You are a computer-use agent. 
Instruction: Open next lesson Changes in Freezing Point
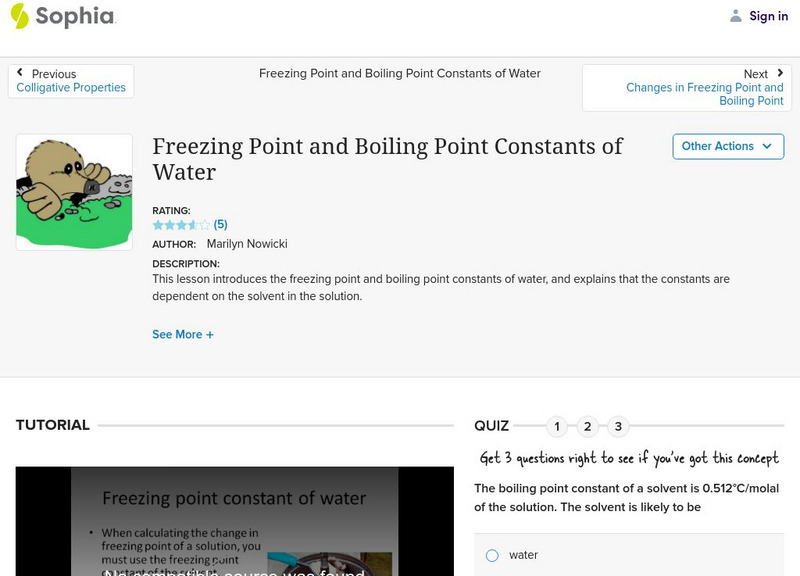coord(704,94)
